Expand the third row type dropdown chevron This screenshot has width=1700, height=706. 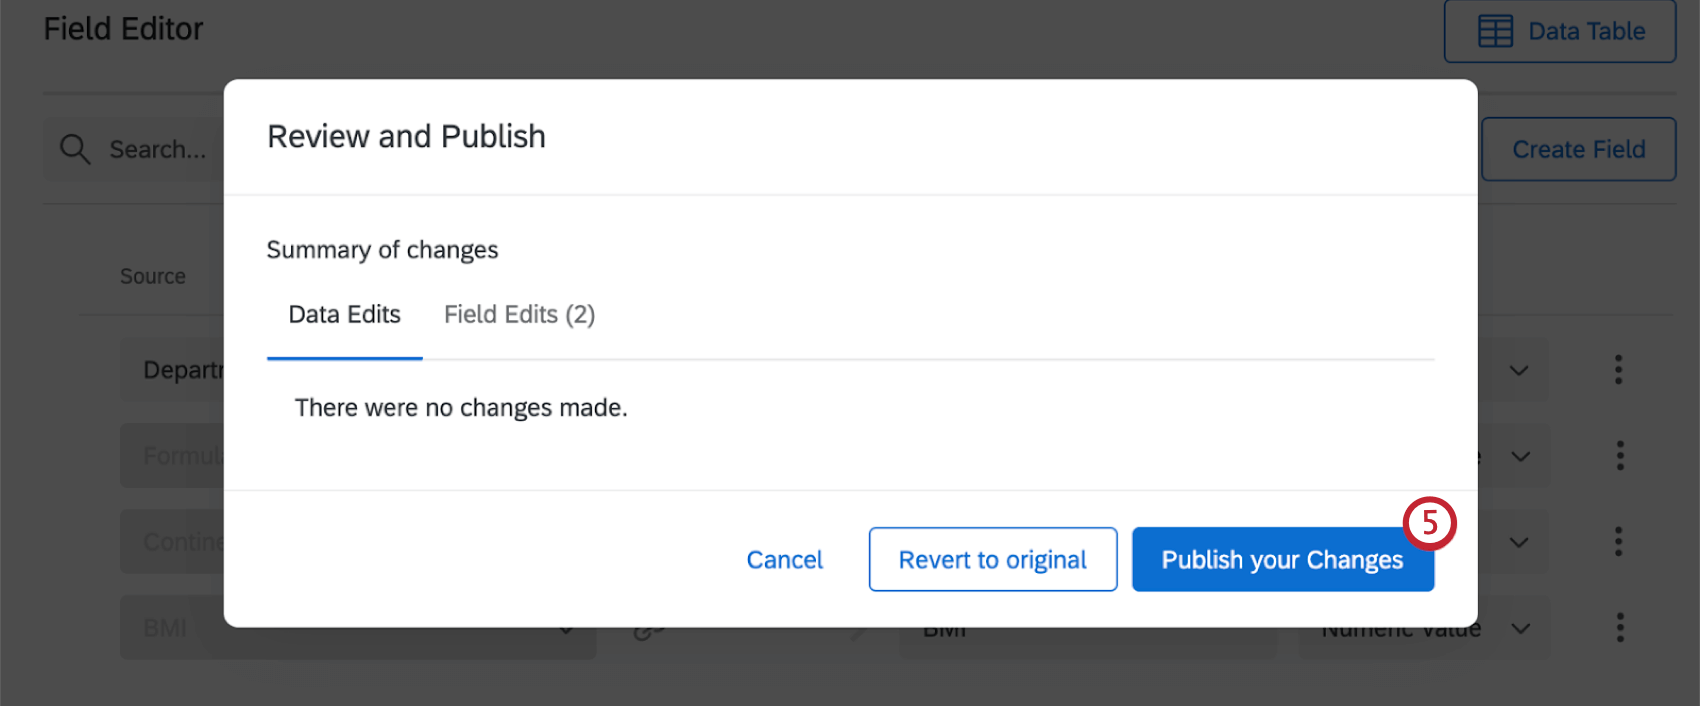pyautogui.click(x=1519, y=543)
